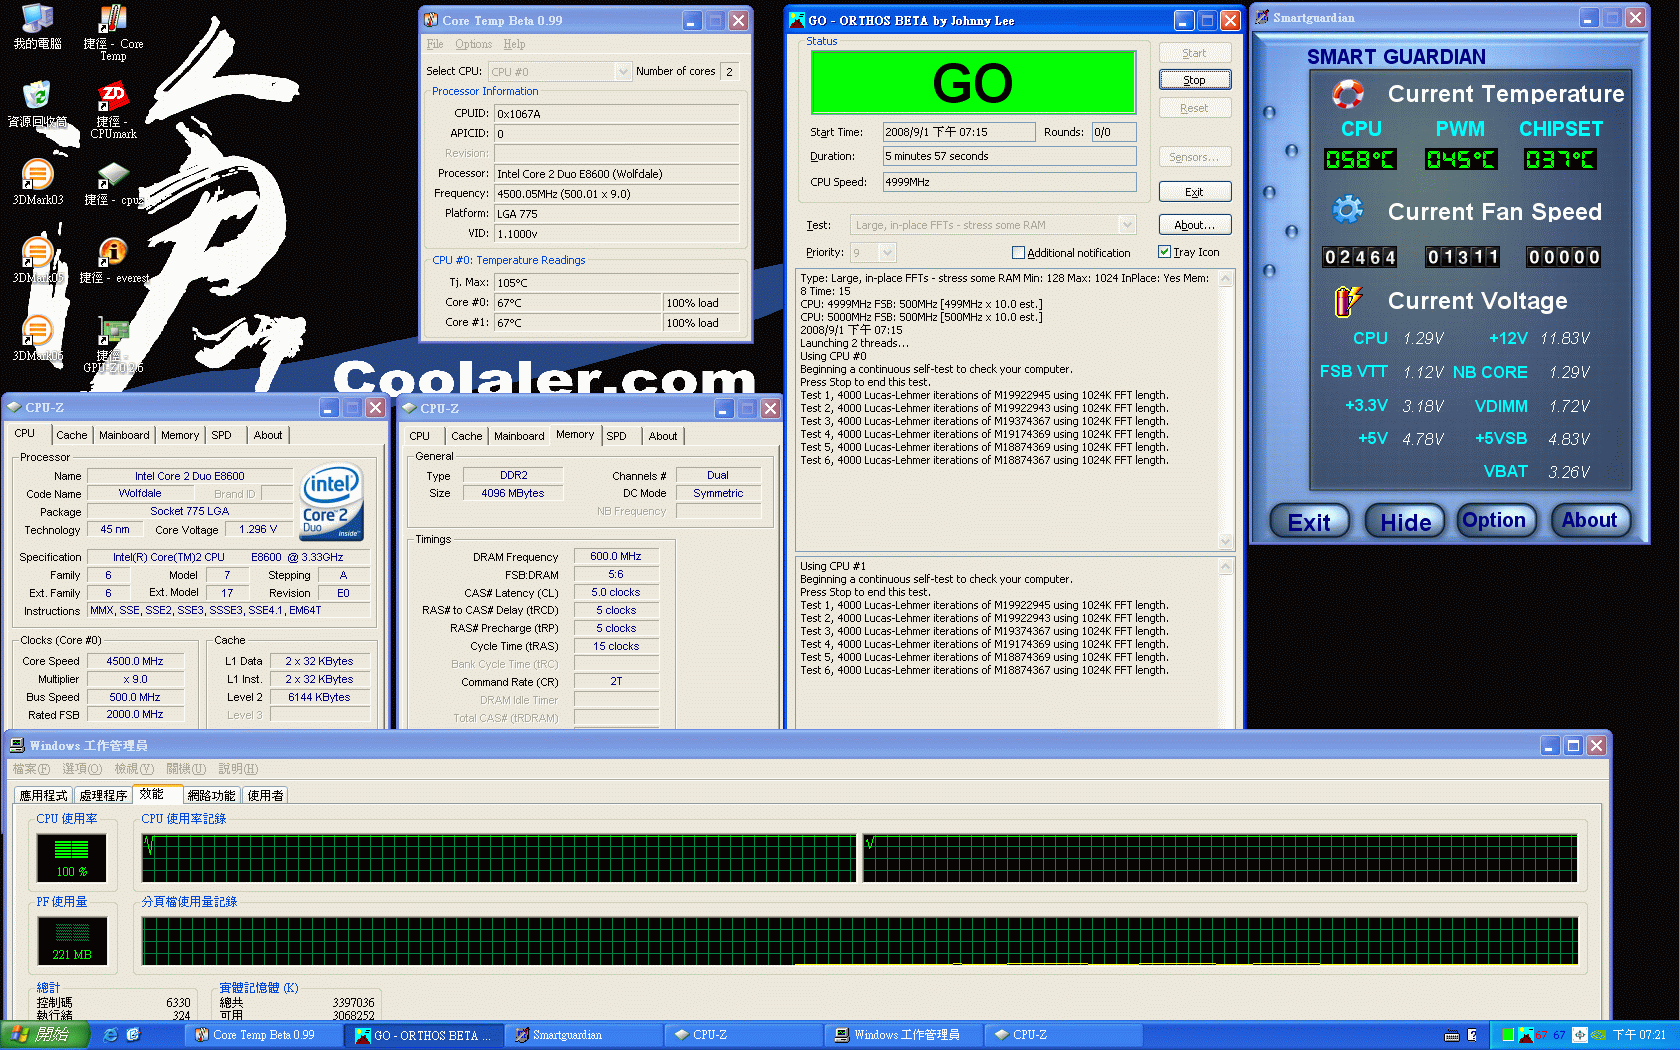Click the About... button in ORTHOS
This screenshot has height=1050, width=1680.
[1194, 225]
